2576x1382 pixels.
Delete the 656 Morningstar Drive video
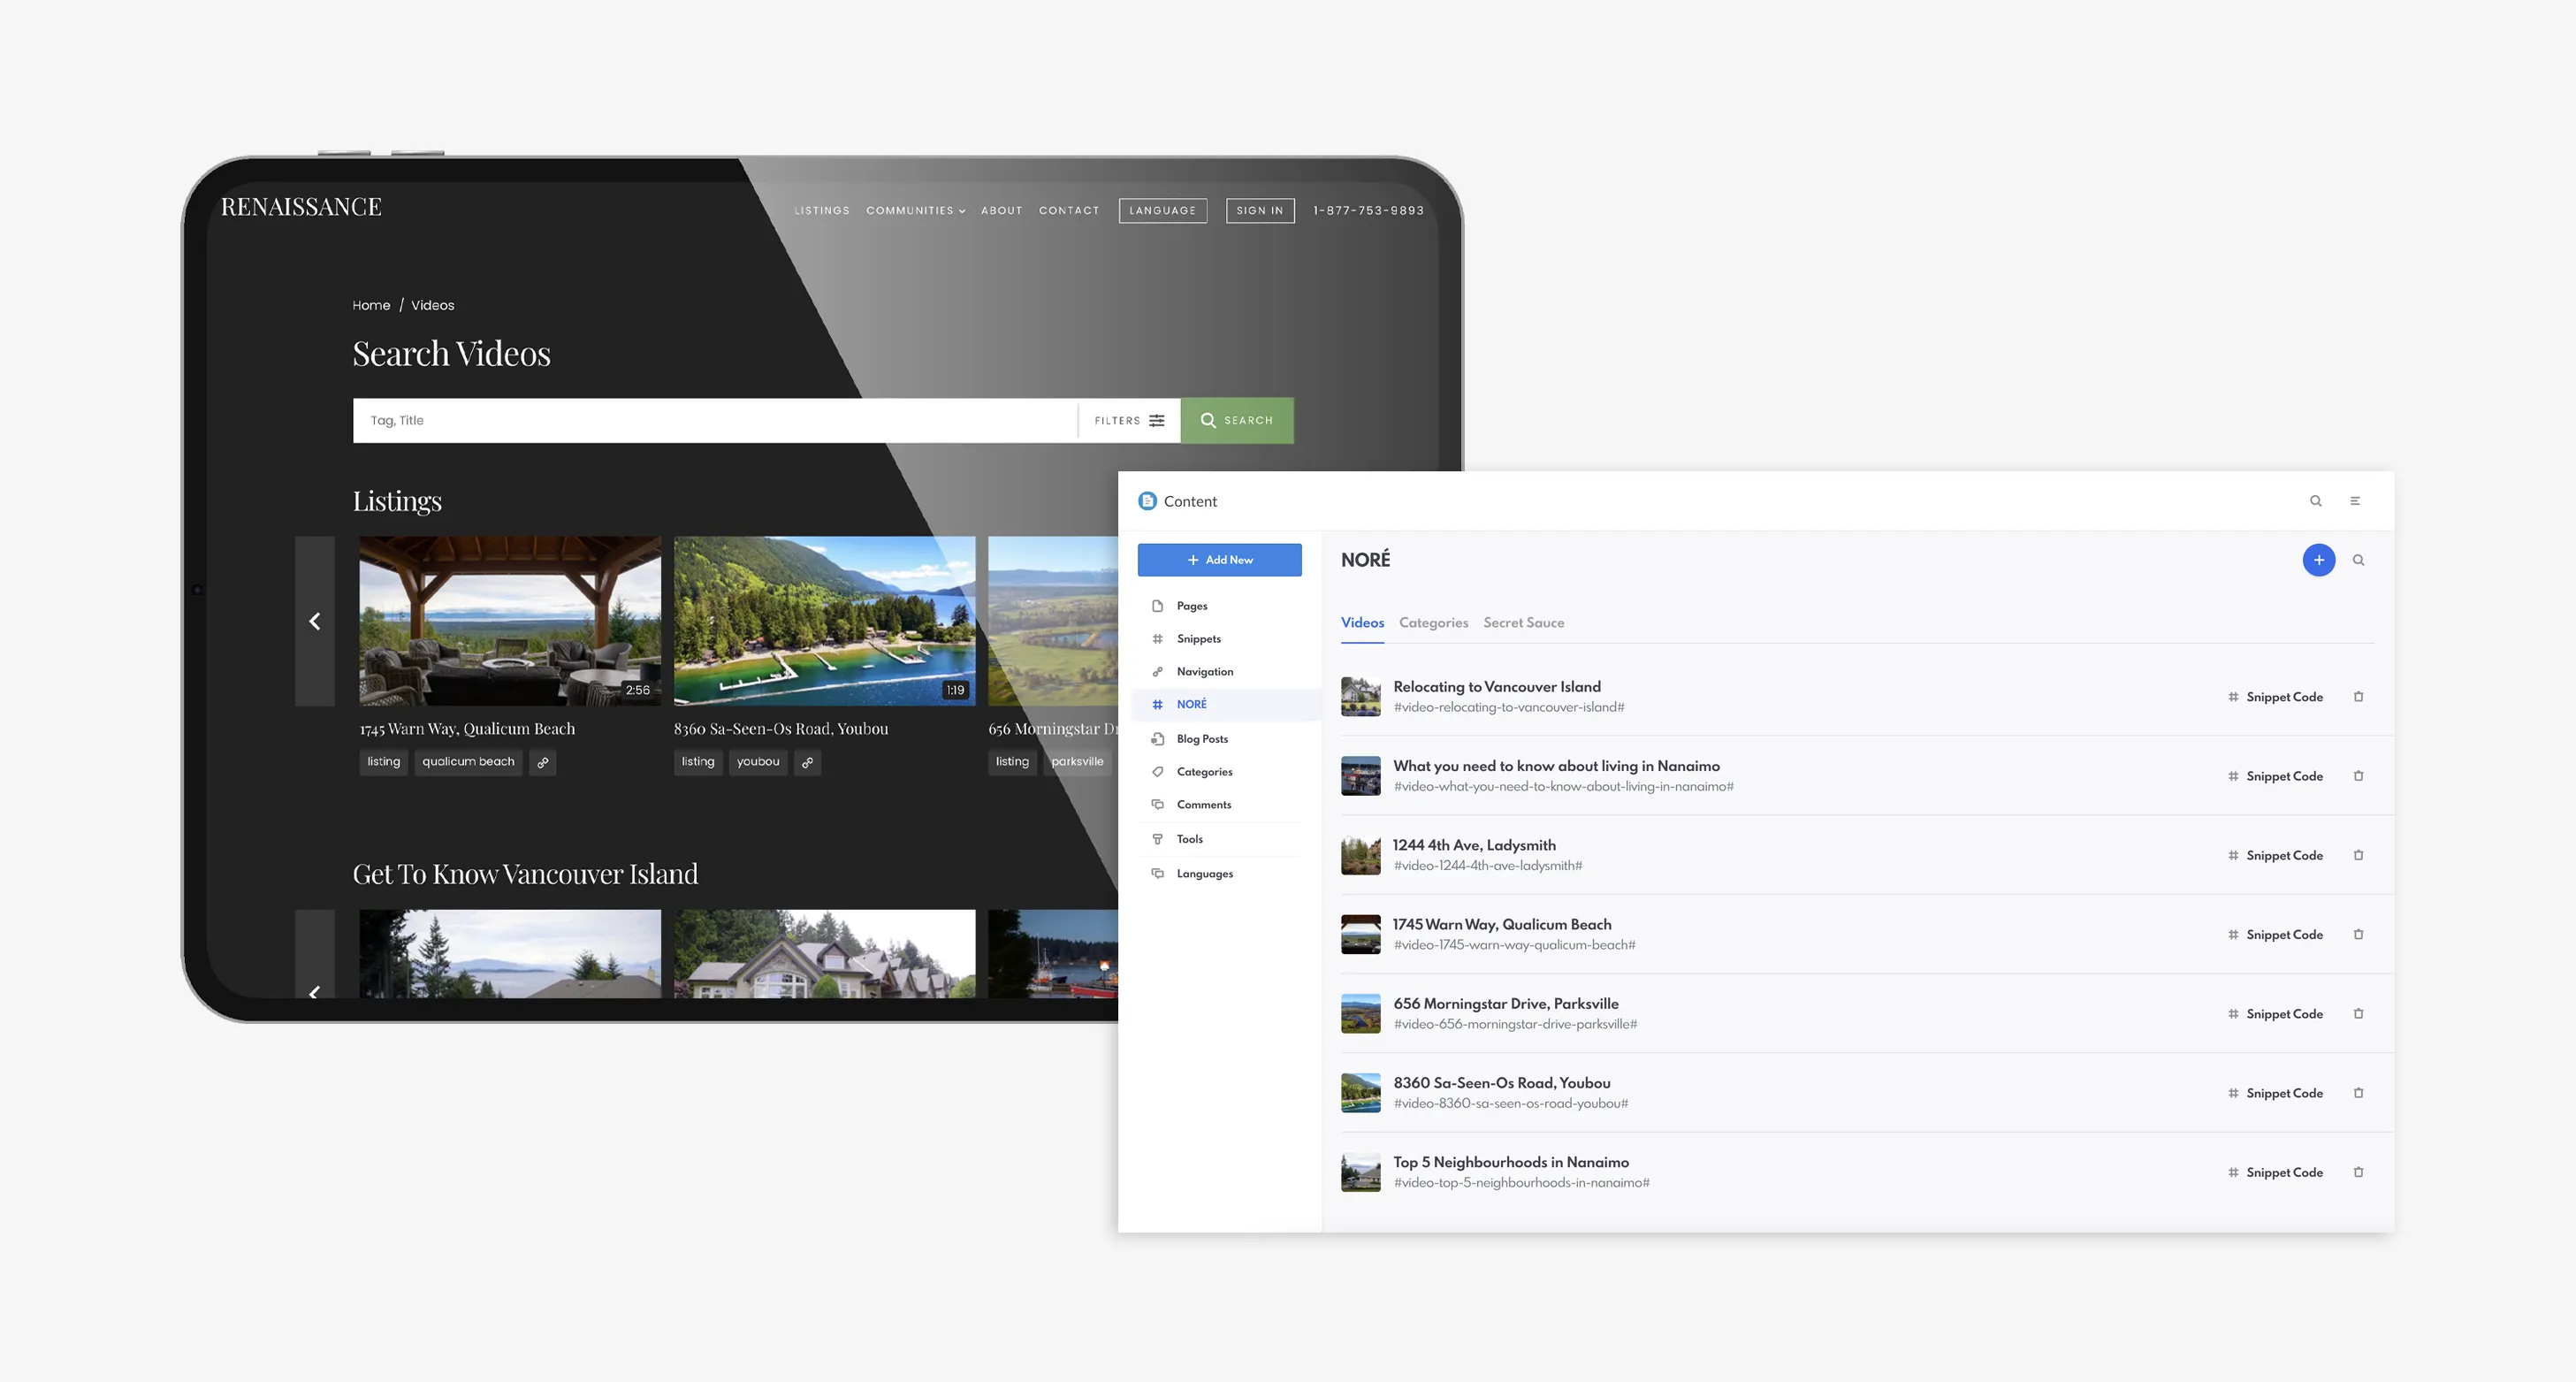pos(2358,1014)
